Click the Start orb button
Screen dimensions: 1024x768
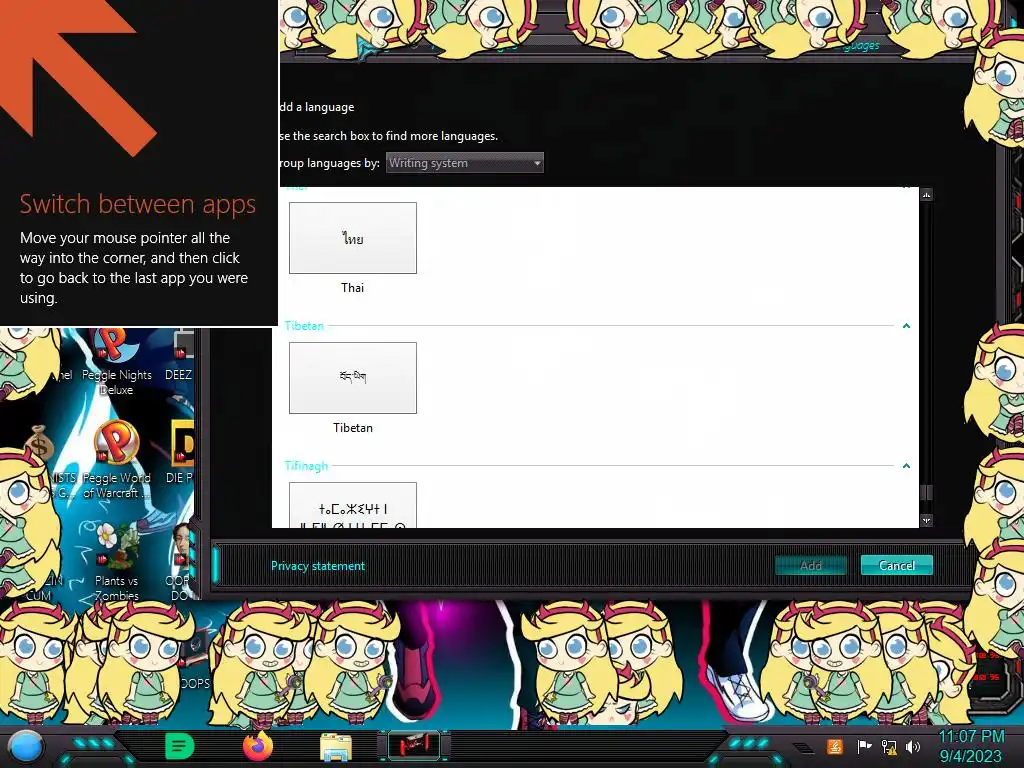(x=26, y=746)
